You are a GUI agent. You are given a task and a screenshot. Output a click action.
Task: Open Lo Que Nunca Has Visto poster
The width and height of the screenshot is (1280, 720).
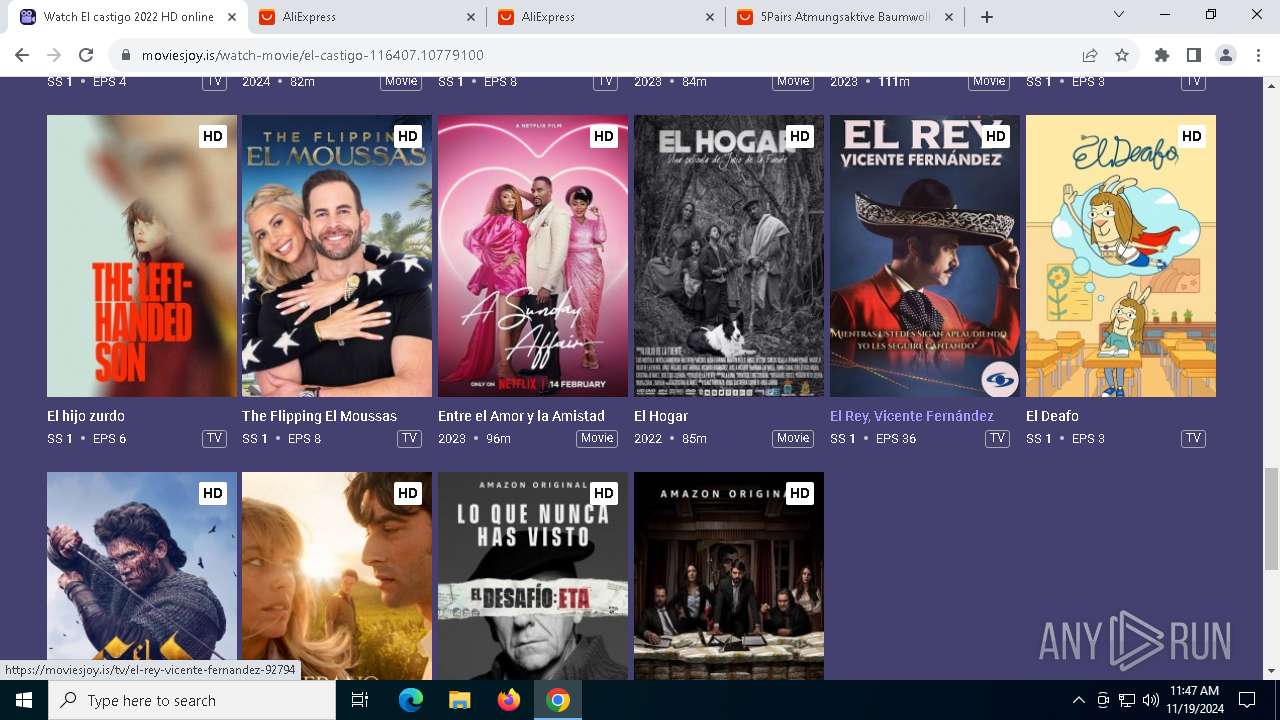point(533,576)
